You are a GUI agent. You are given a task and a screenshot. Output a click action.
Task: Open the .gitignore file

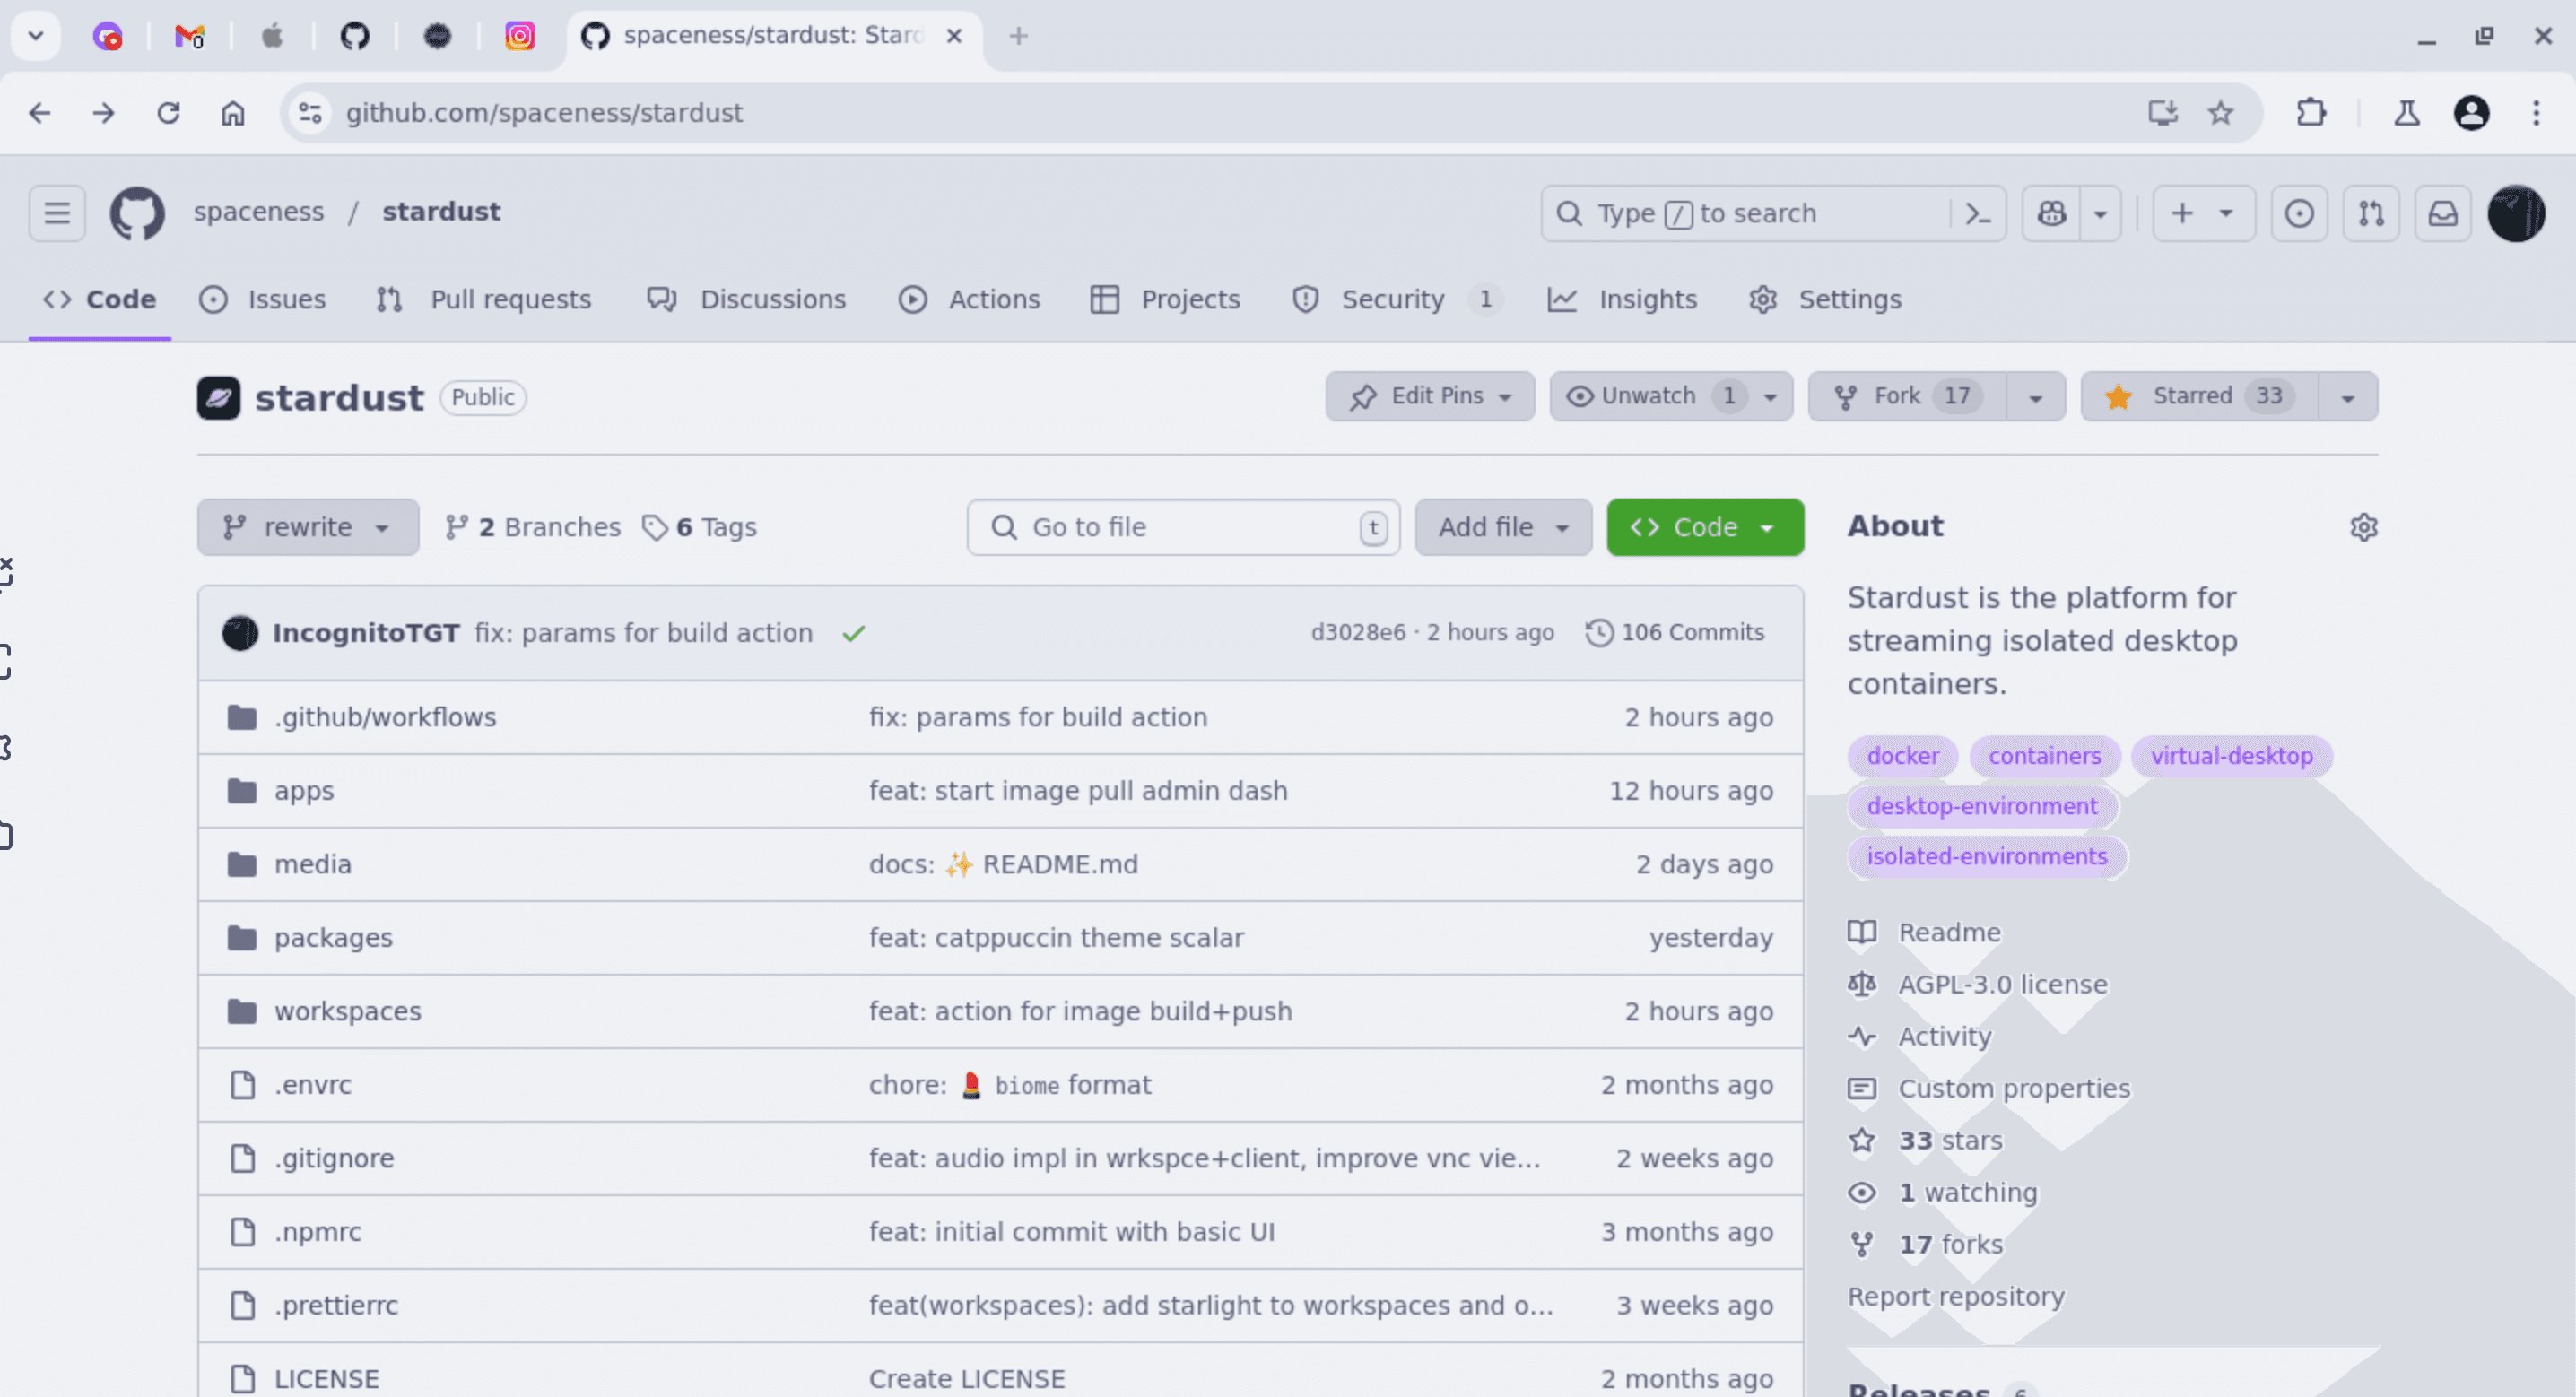(x=334, y=1158)
